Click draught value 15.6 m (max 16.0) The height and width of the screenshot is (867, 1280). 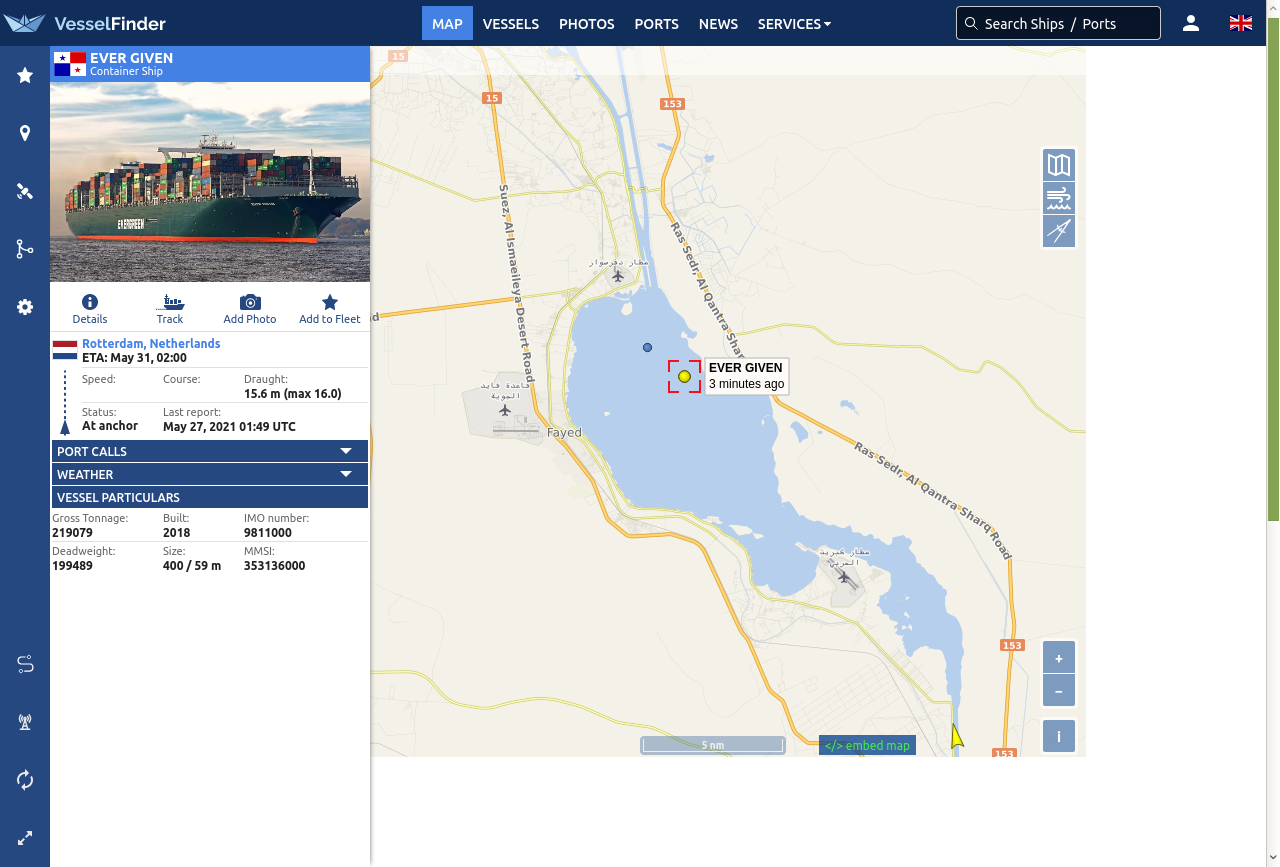(293, 394)
